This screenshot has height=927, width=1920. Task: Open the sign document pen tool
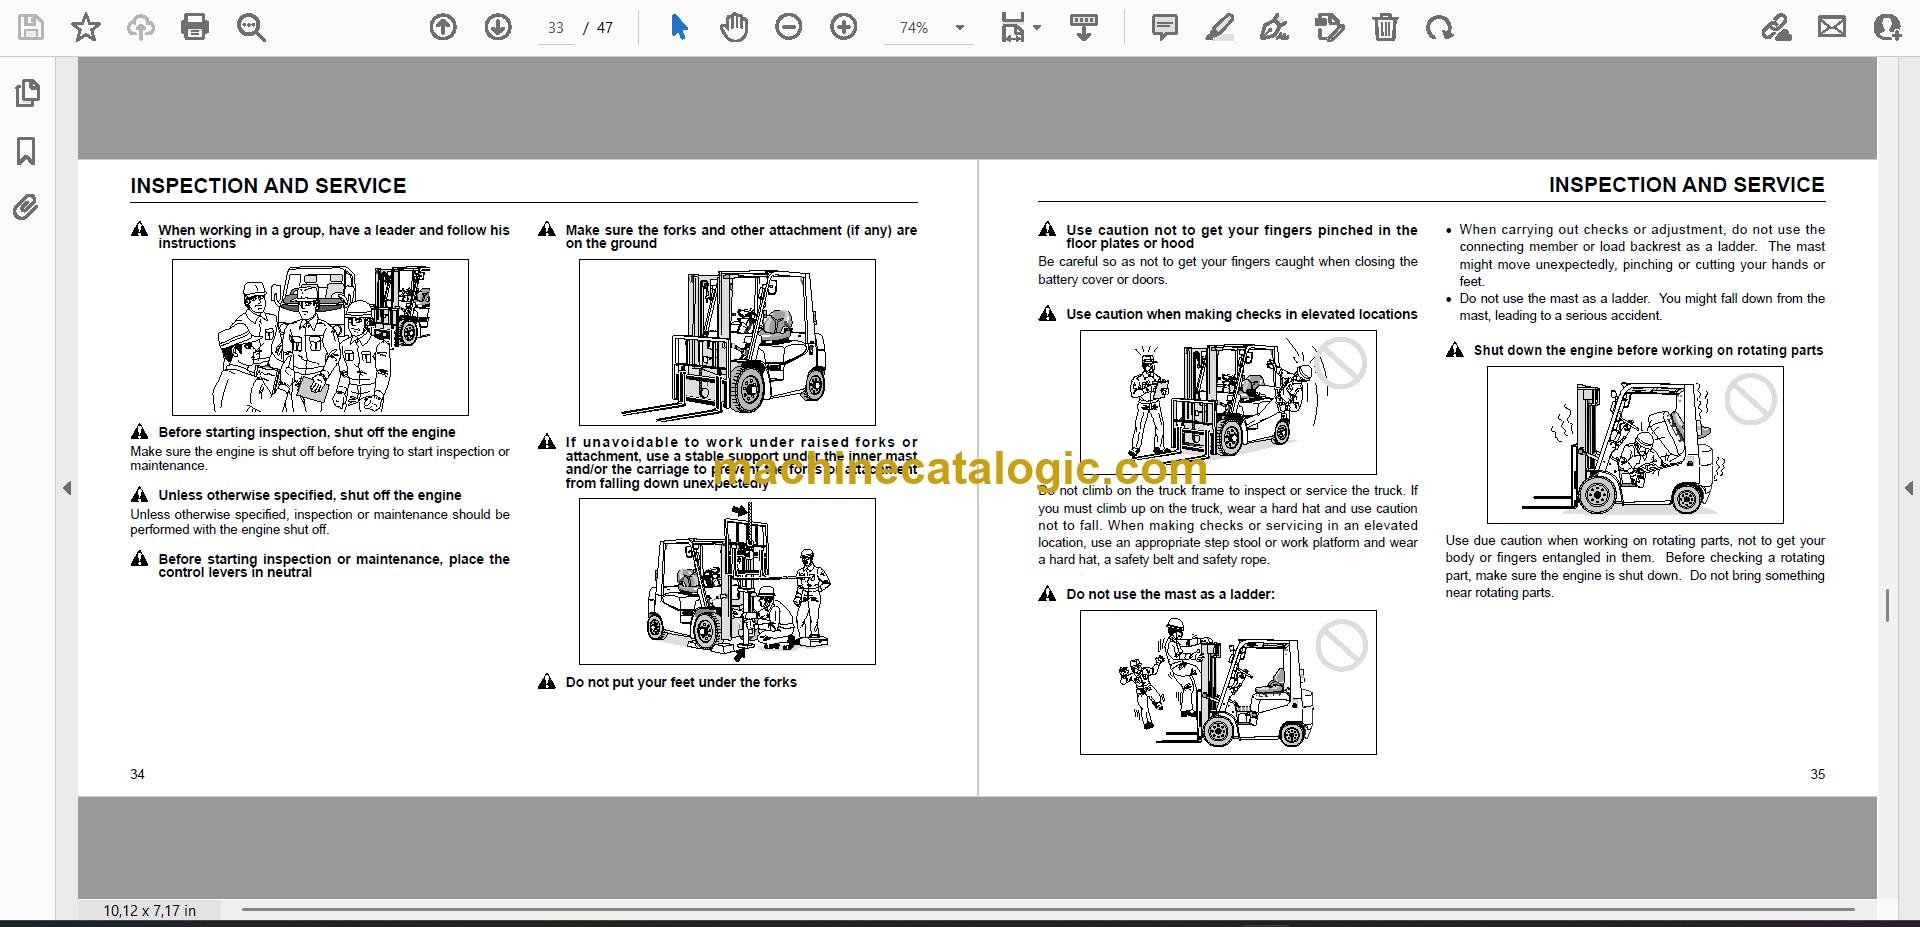coord(1275,27)
